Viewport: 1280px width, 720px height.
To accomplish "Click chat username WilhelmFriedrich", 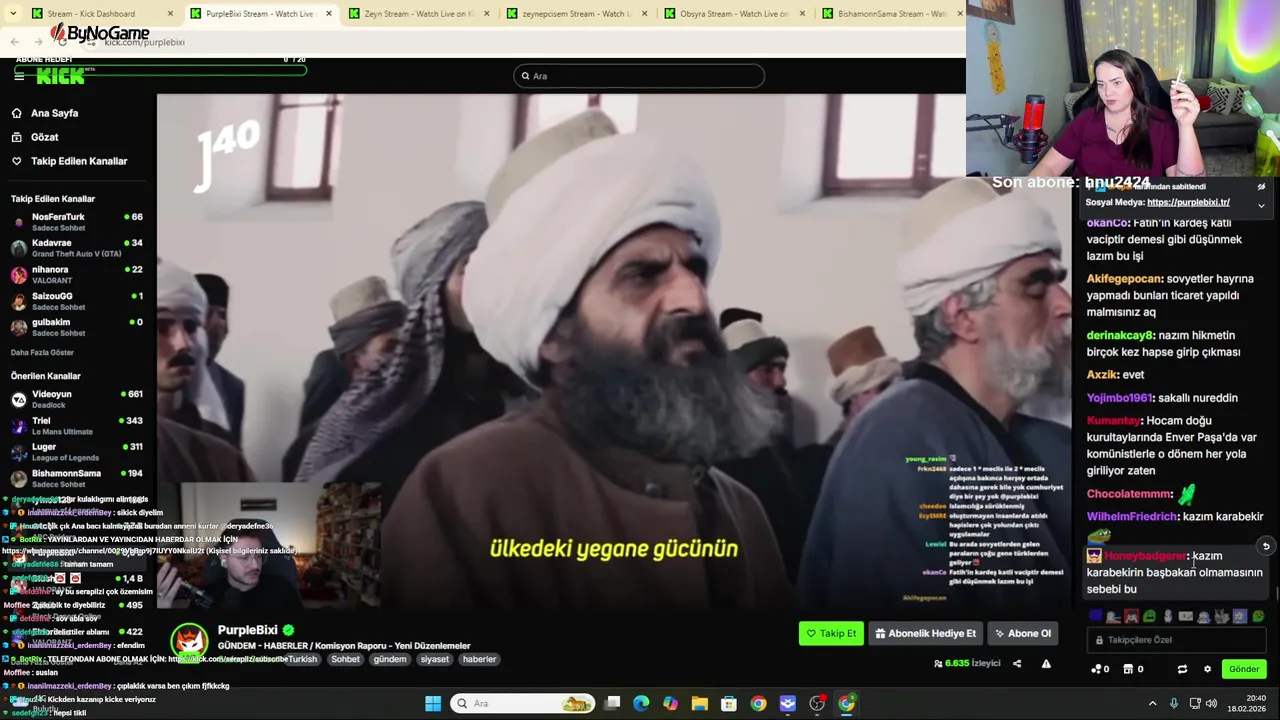I will click(1131, 516).
